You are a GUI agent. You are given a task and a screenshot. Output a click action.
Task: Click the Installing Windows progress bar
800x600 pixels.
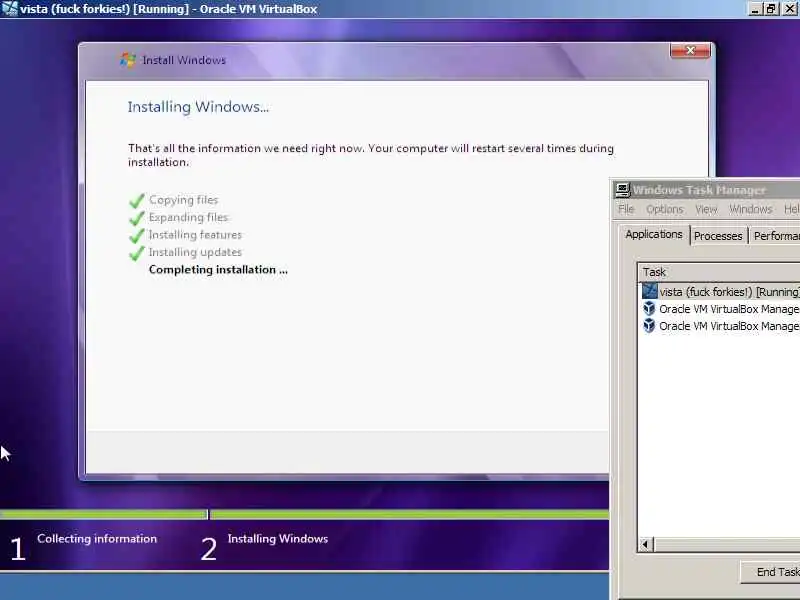coord(410,514)
